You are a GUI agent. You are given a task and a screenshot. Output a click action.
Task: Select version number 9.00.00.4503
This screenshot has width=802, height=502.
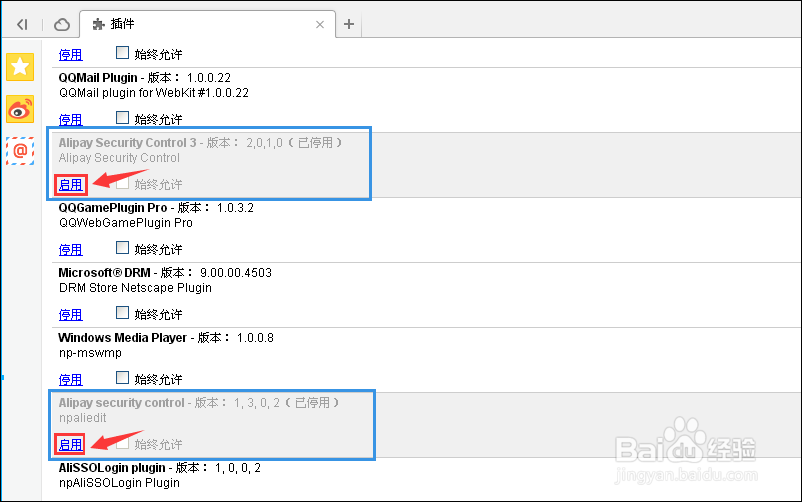click(236, 273)
